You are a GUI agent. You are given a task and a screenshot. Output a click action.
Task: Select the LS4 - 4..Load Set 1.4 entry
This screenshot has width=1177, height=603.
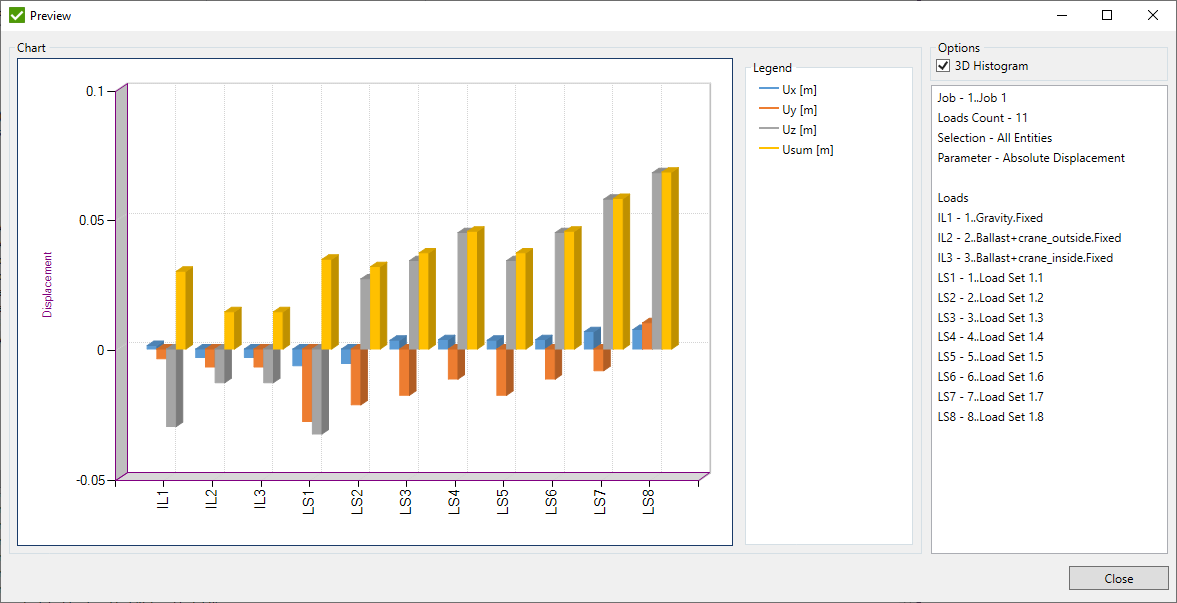(990, 337)
